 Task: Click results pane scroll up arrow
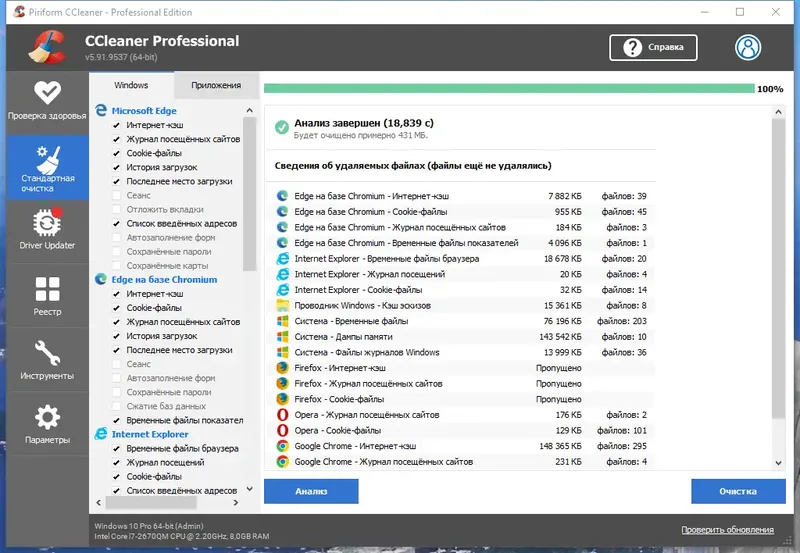point(778,112)
